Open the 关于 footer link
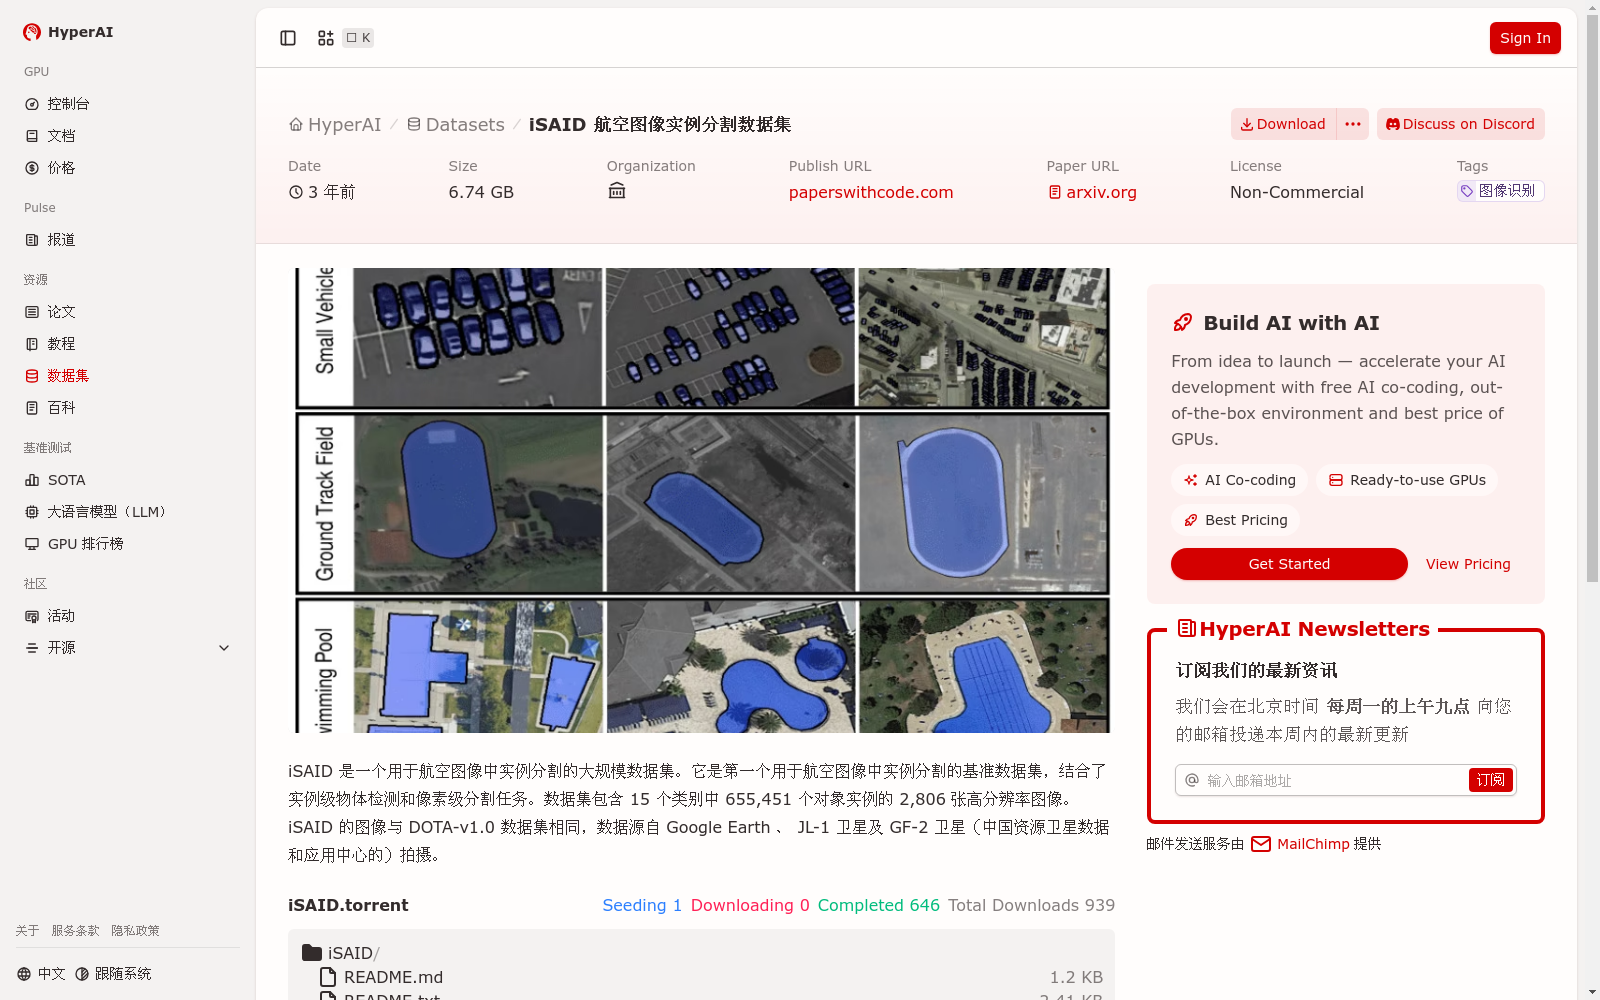This screenshot has width=1600, height=1000. (x=27, y=931)
